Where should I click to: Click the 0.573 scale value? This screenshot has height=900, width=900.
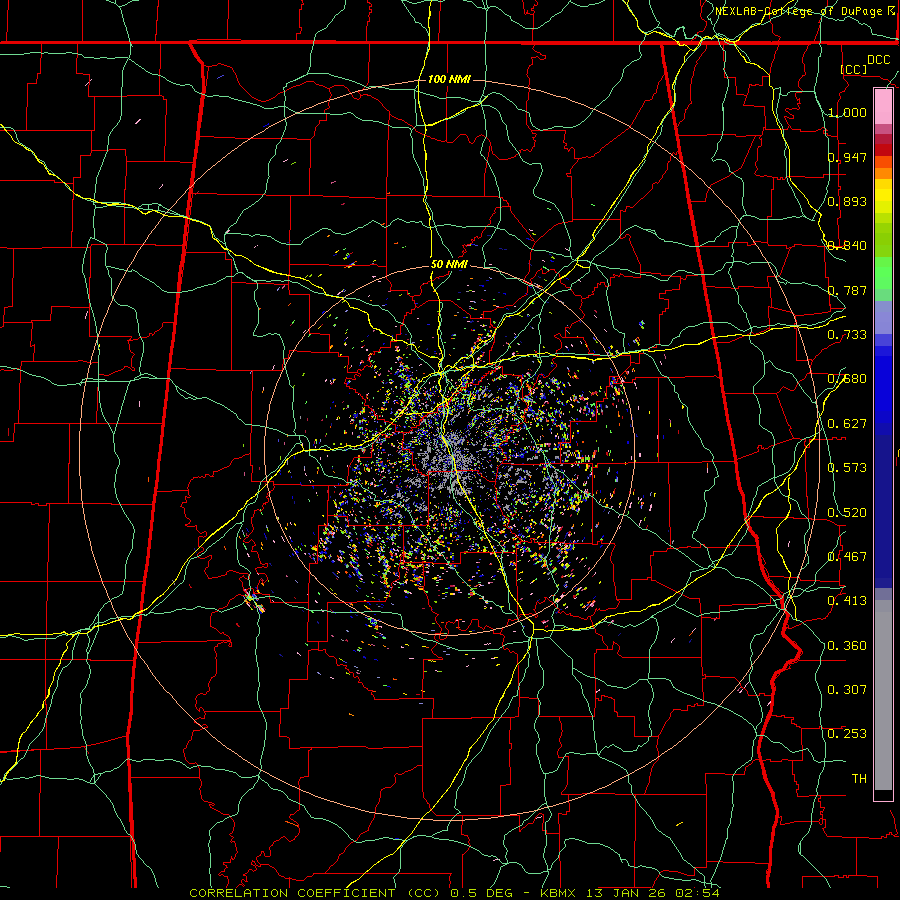[847, 468]
